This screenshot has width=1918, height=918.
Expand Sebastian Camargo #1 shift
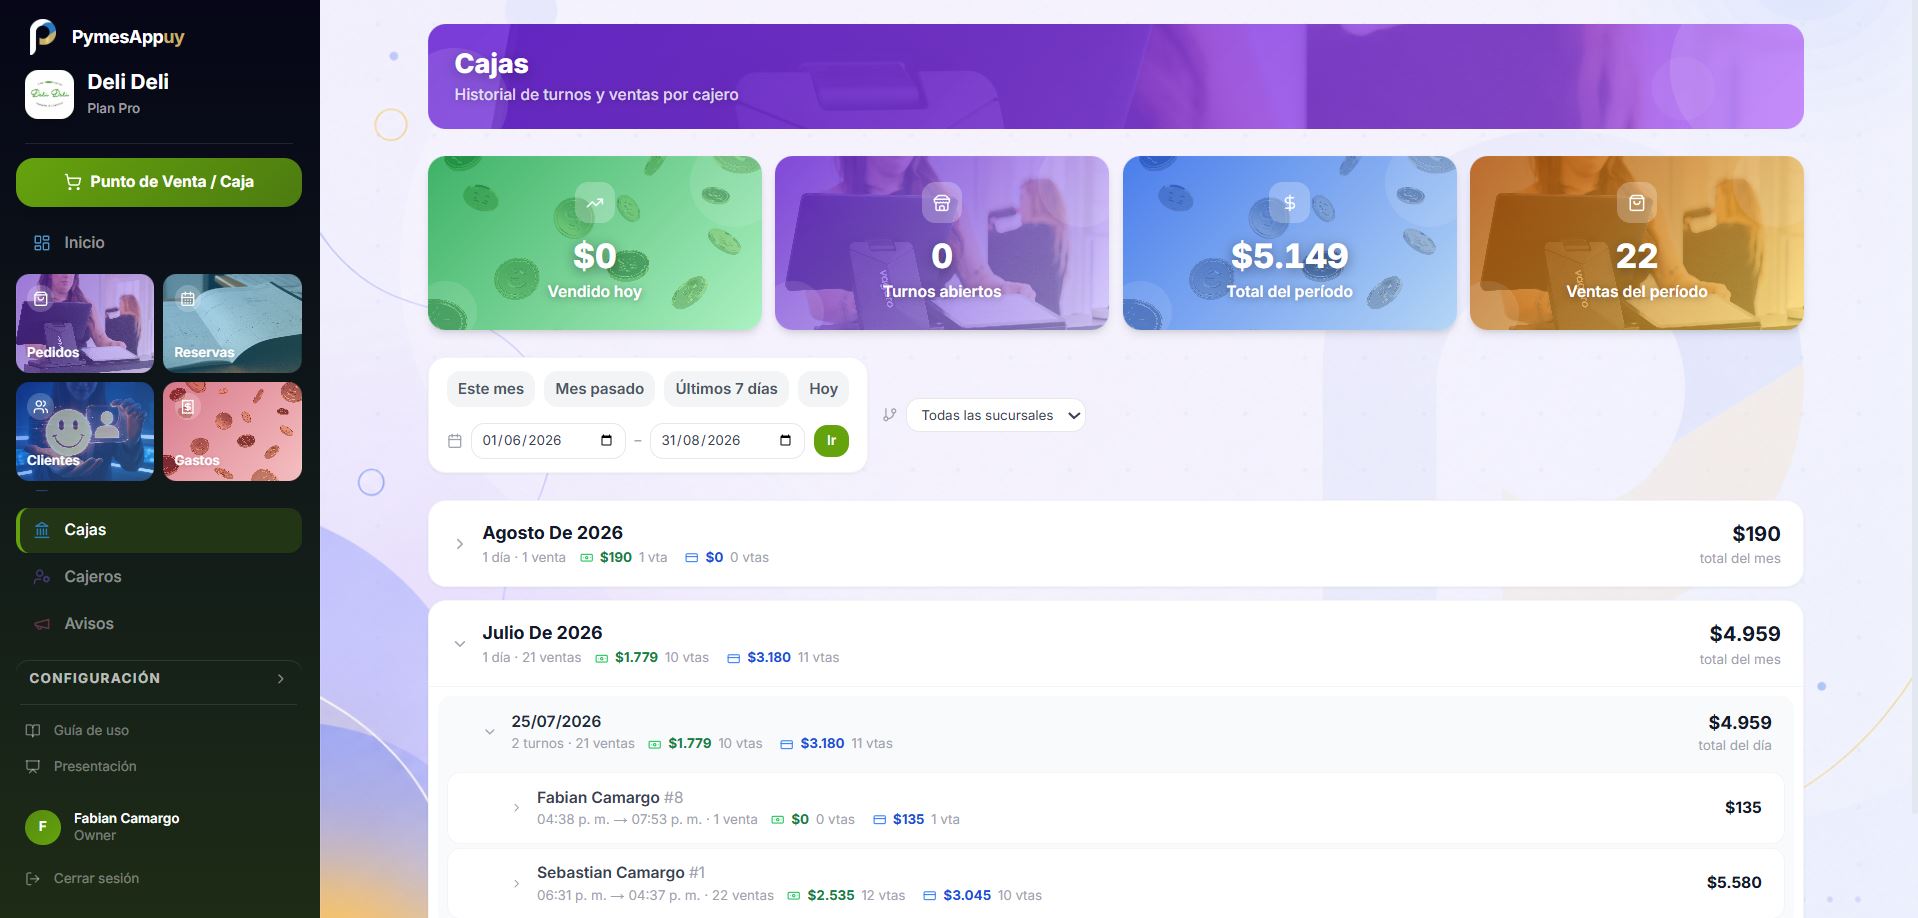coord(1115,883)
